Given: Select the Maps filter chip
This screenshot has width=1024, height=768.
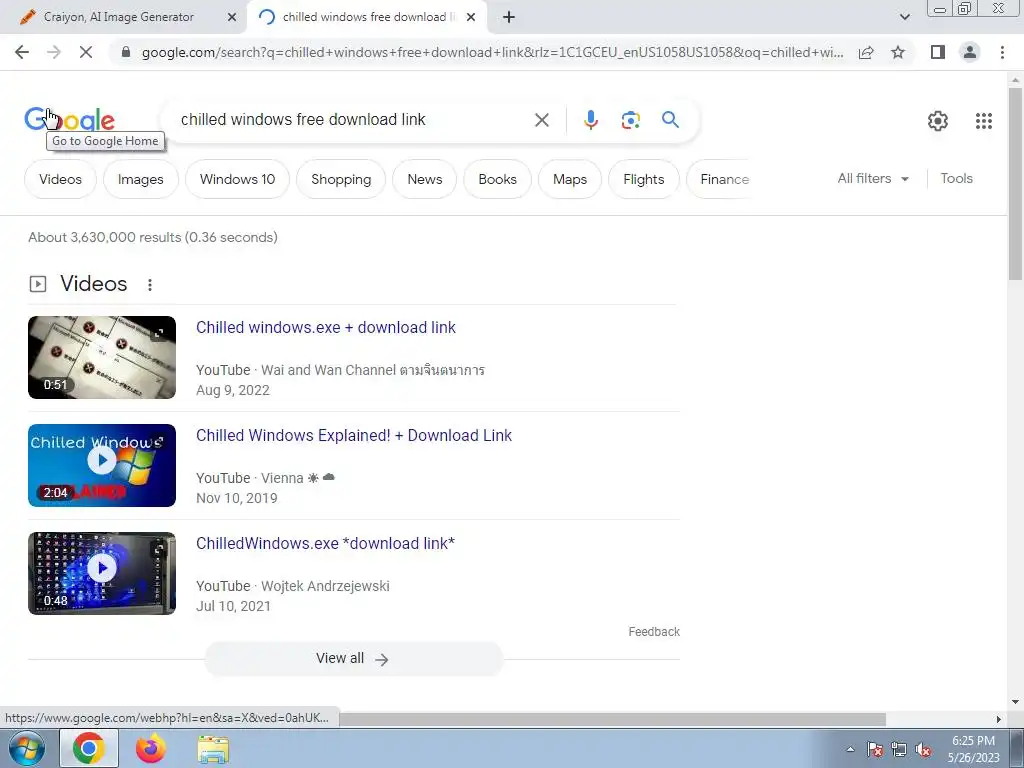Looking at the screenshot, I should tap(569, 179).
